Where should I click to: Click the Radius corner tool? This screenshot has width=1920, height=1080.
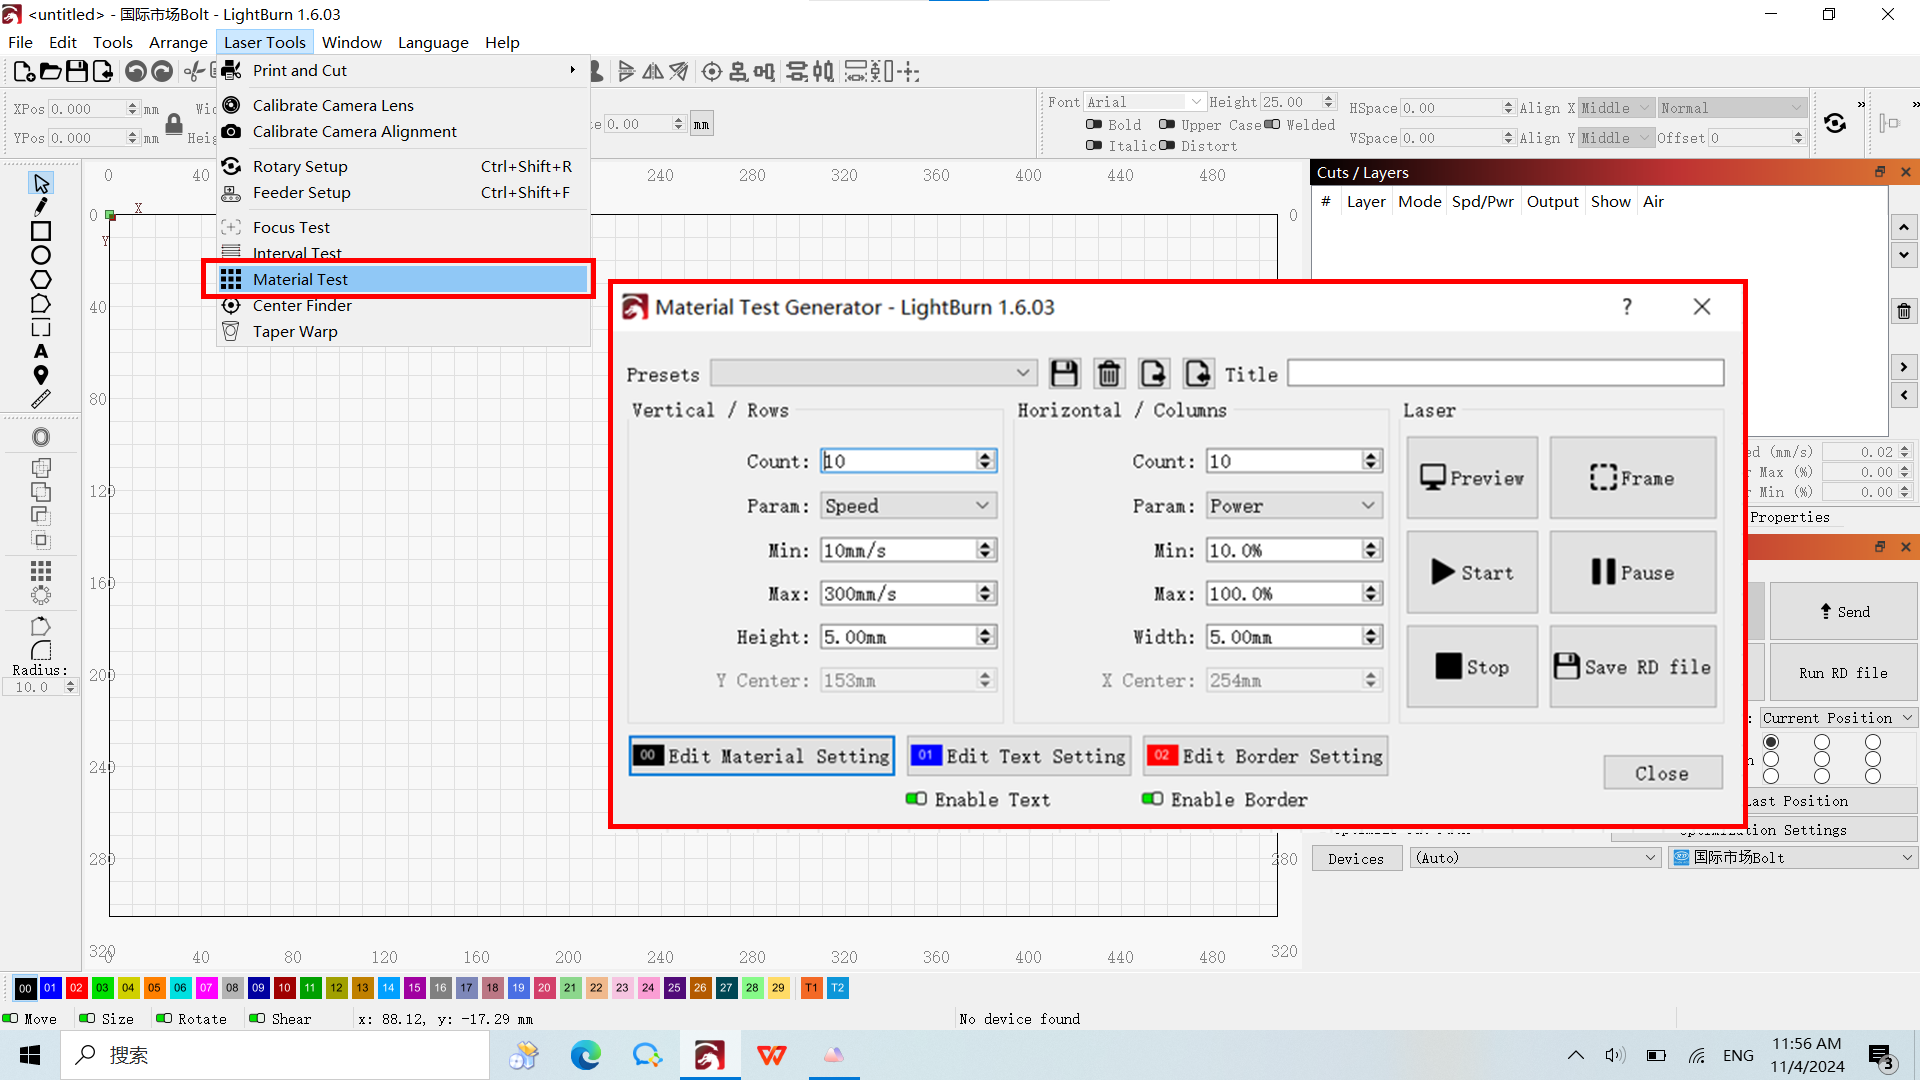point(41,650)
